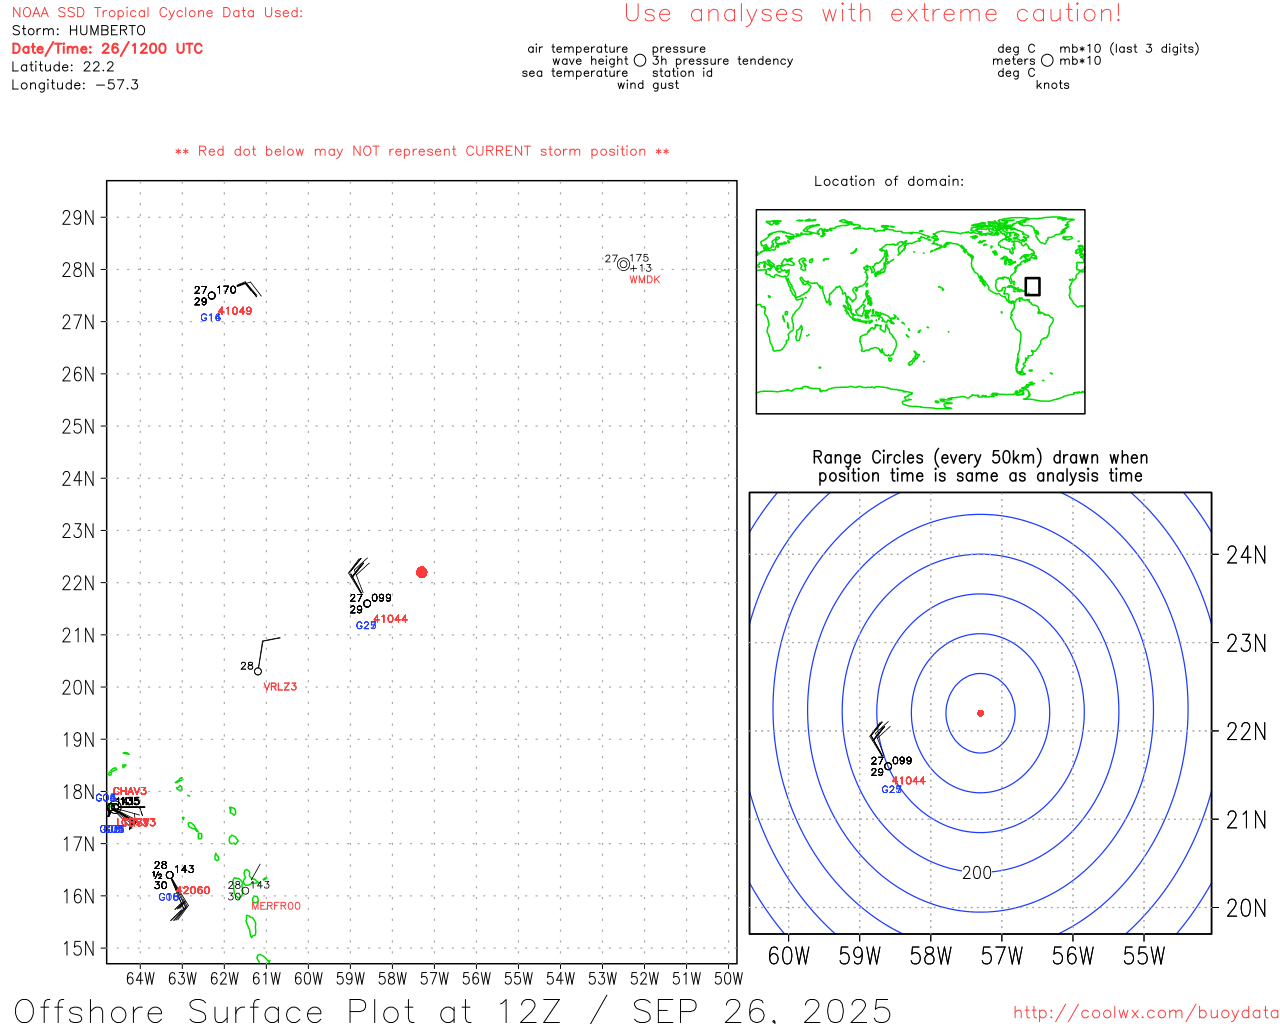1280x1024 pixels.
Task: Click the black domain box on world map
Action: [1033, 286]
